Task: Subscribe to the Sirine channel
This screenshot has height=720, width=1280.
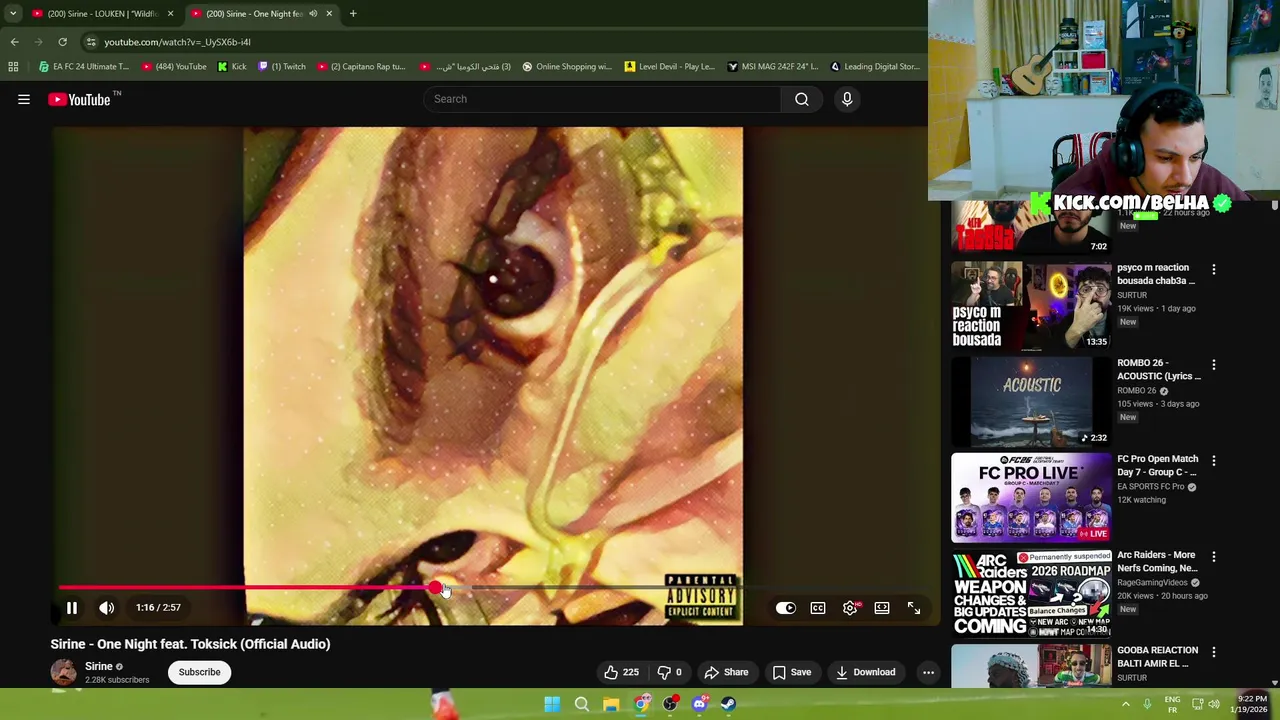Action: pos(199,672)
